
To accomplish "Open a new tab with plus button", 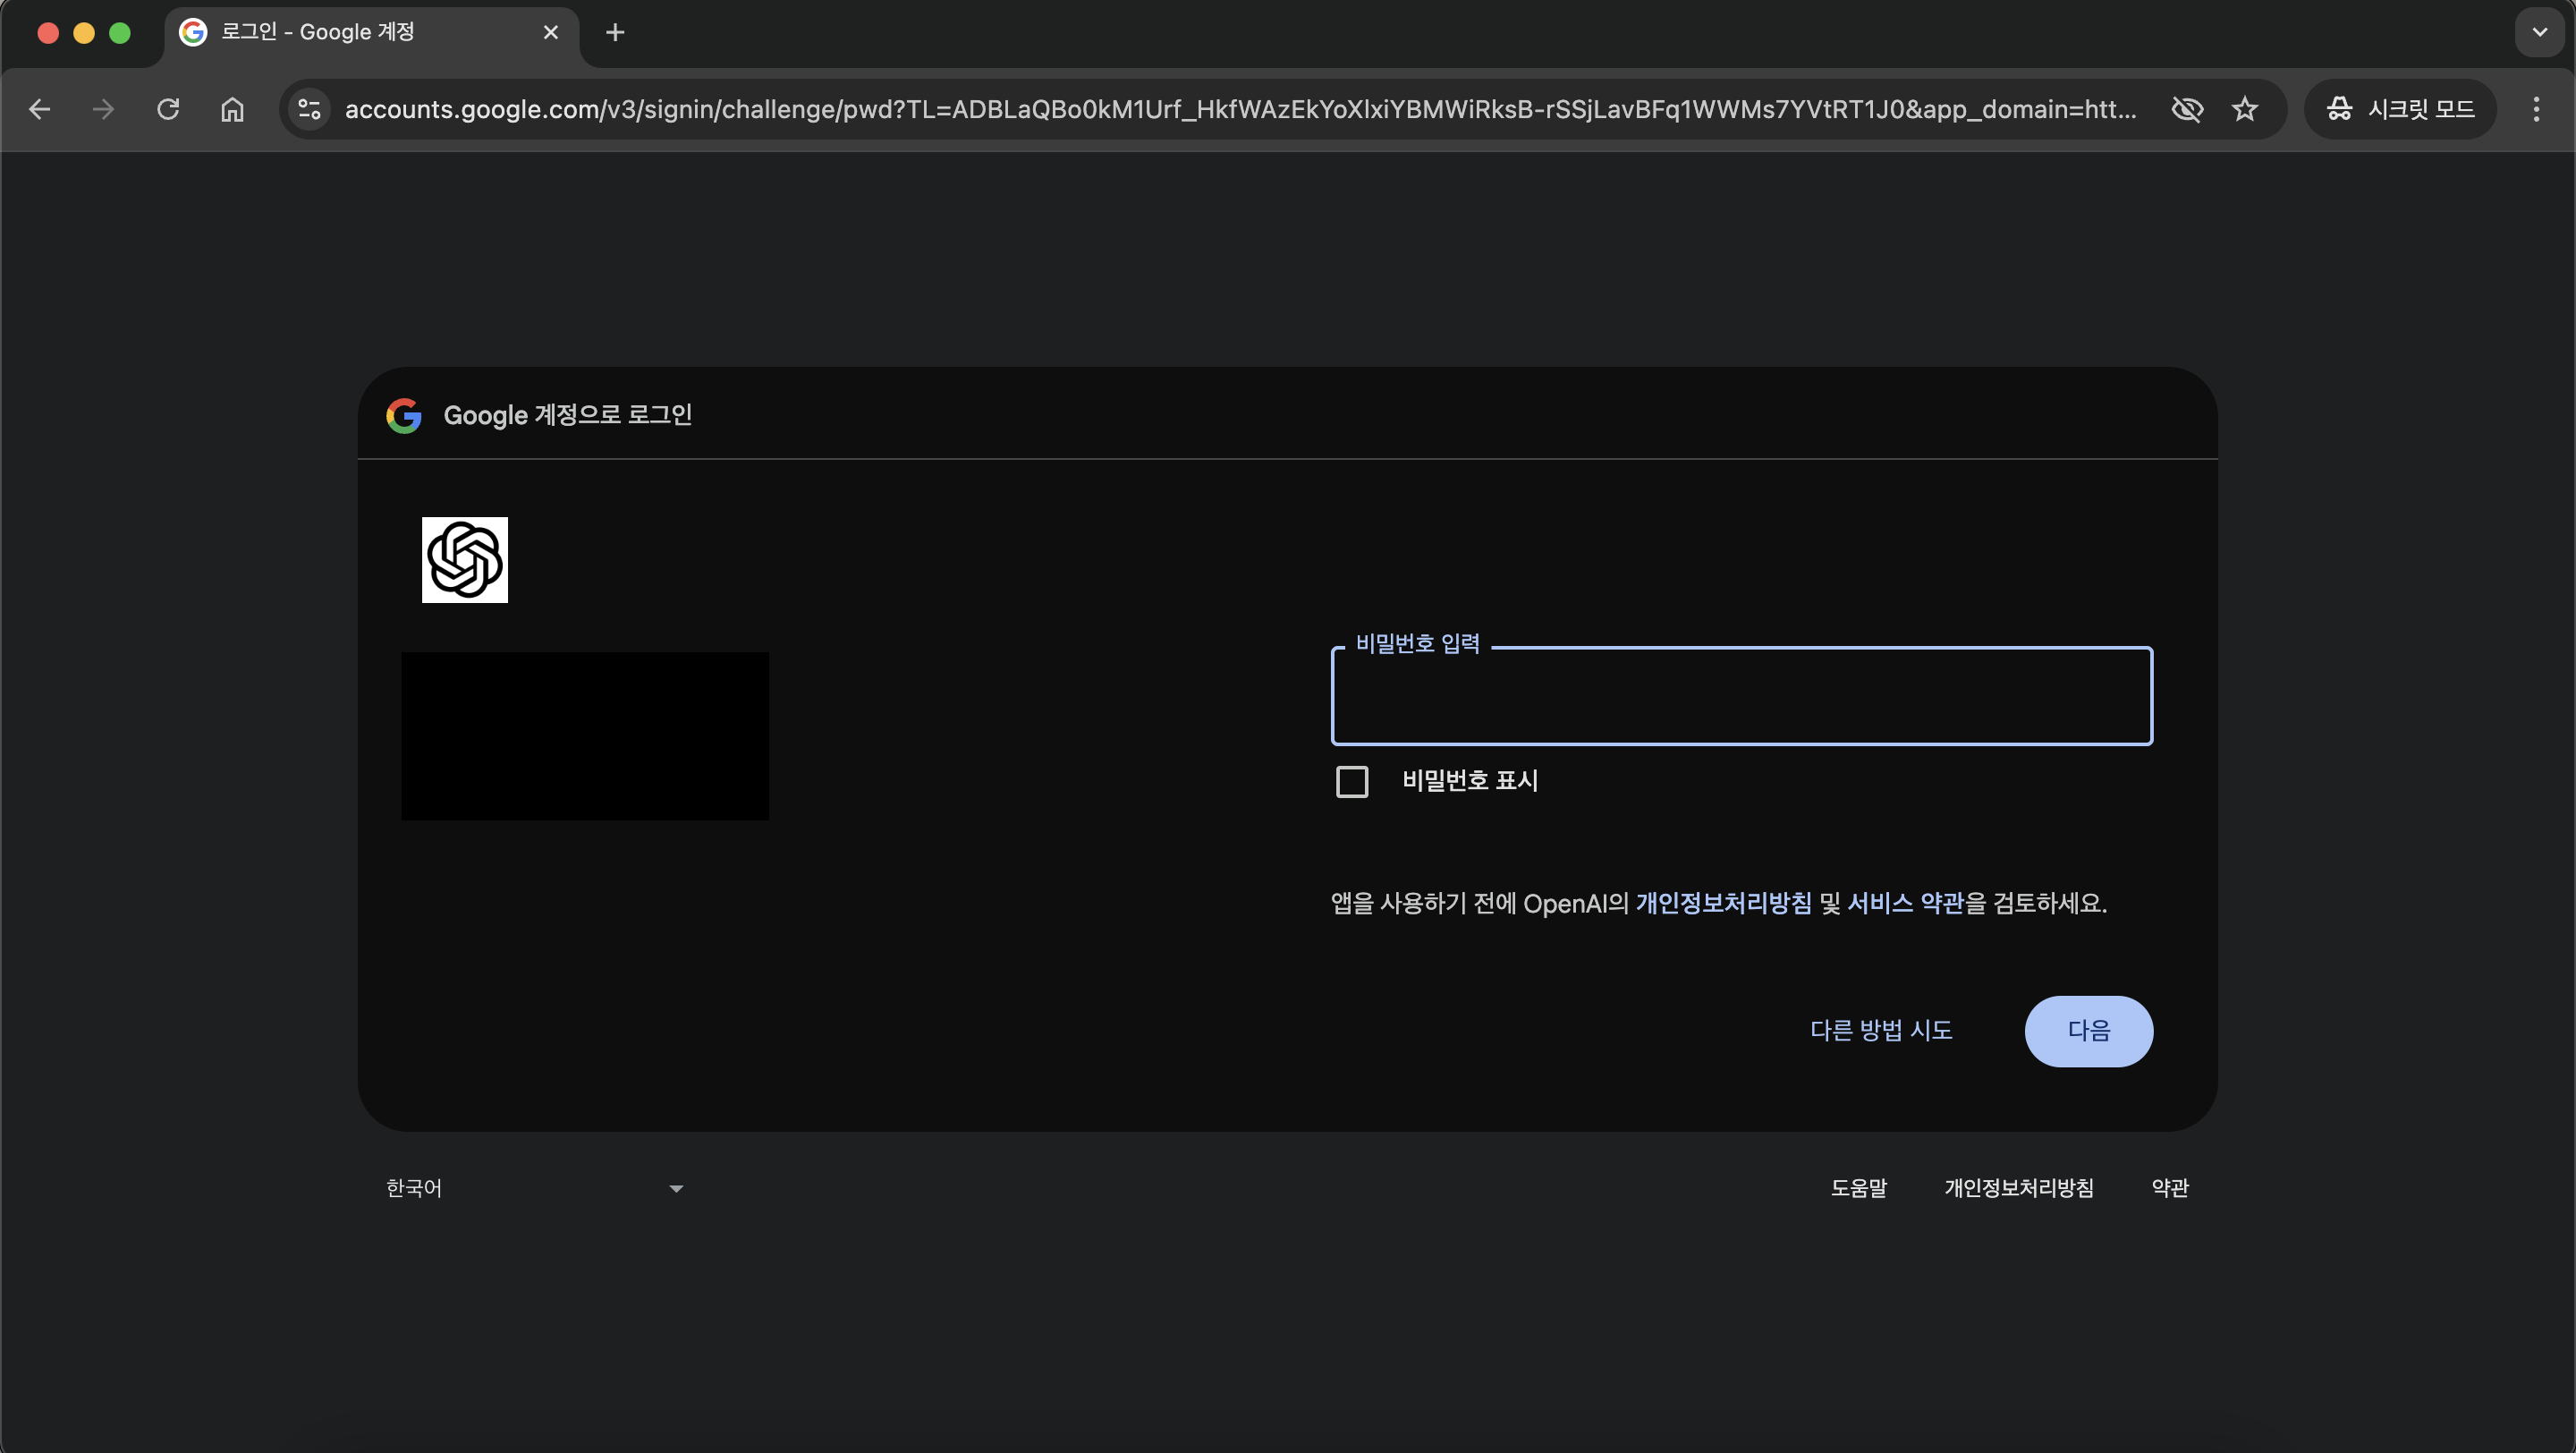I will click(x=615, y=32).
